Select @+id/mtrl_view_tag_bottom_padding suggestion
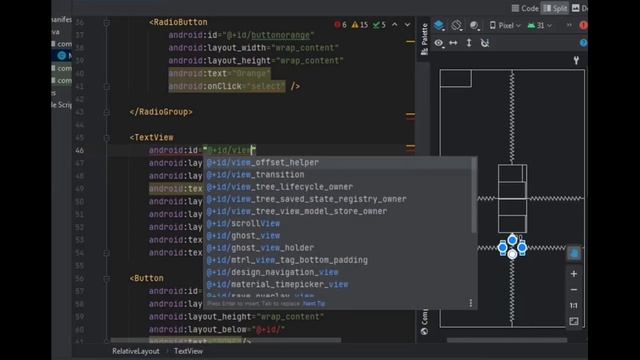The width and height of the screenshot is (640, 360). pyautogui.click(x=337, y=260)
